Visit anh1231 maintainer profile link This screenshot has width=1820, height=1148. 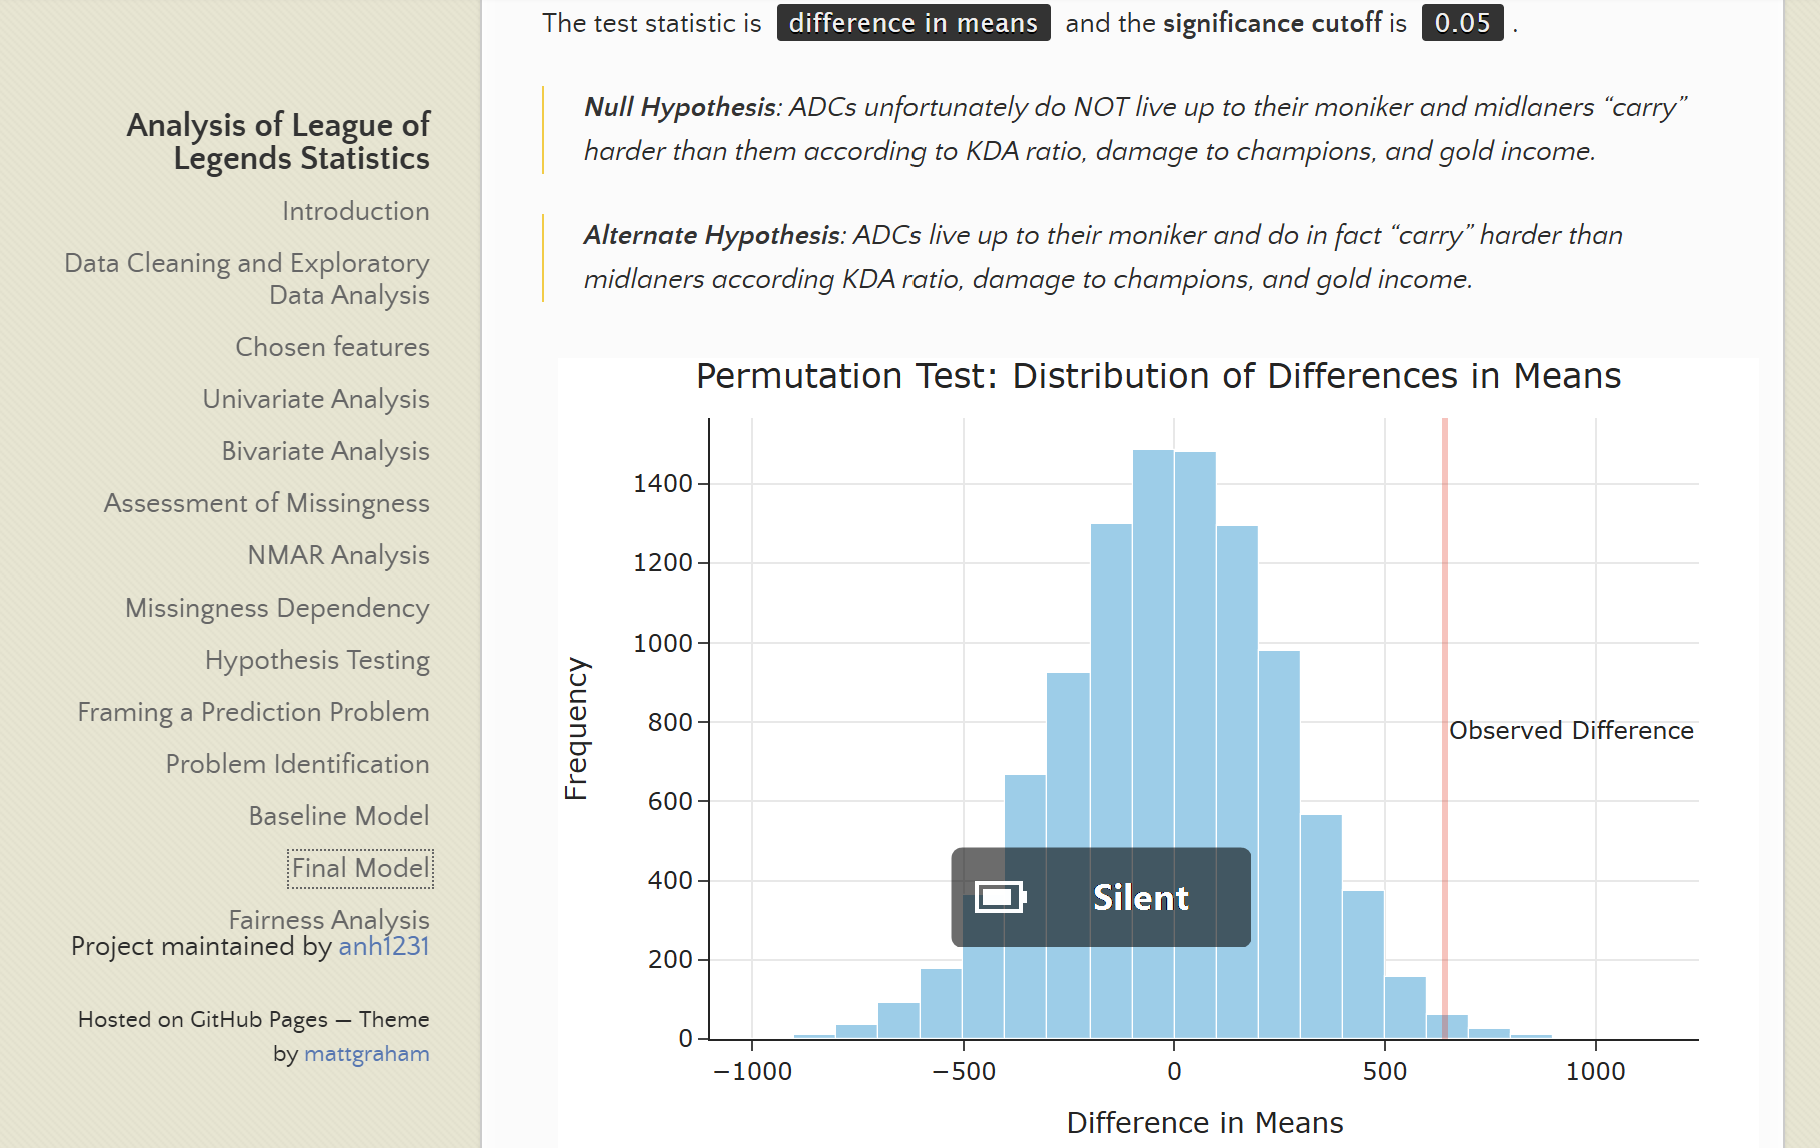(x=384, y=946)
